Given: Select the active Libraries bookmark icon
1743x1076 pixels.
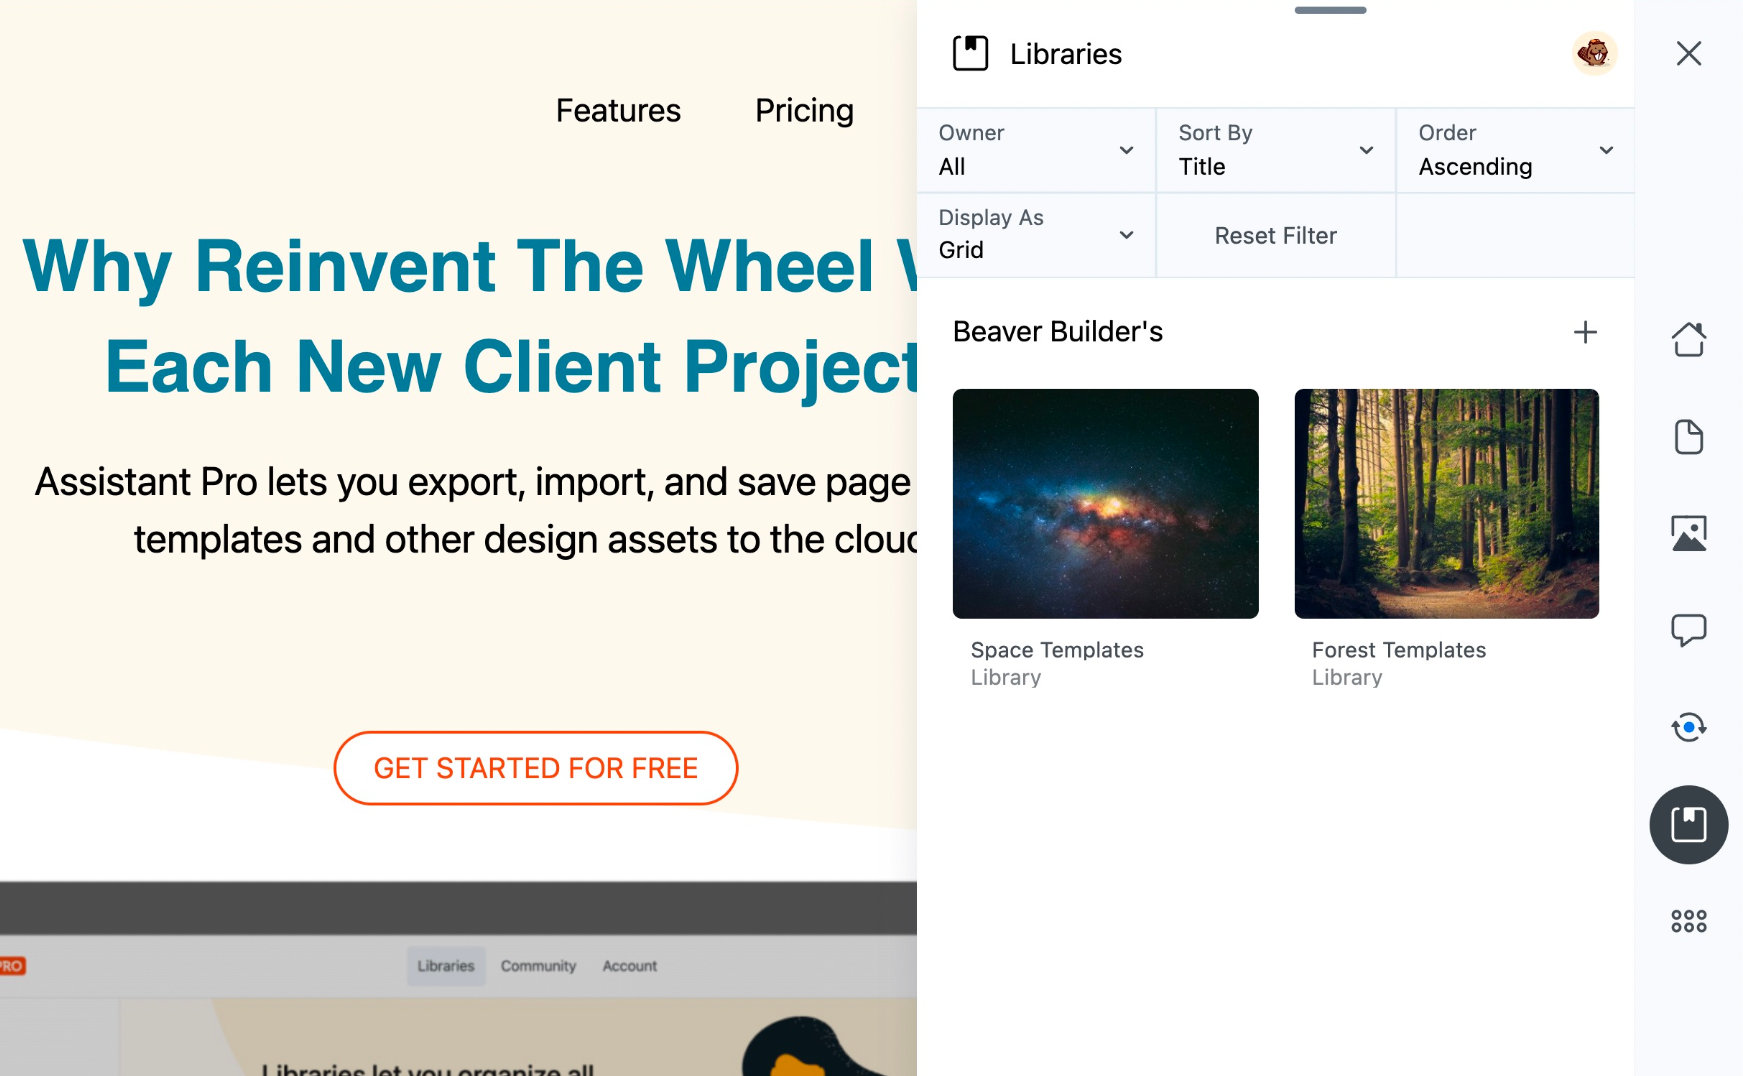Looking at the screenshot, I should pyautogui.click(x=1689, y=825).
